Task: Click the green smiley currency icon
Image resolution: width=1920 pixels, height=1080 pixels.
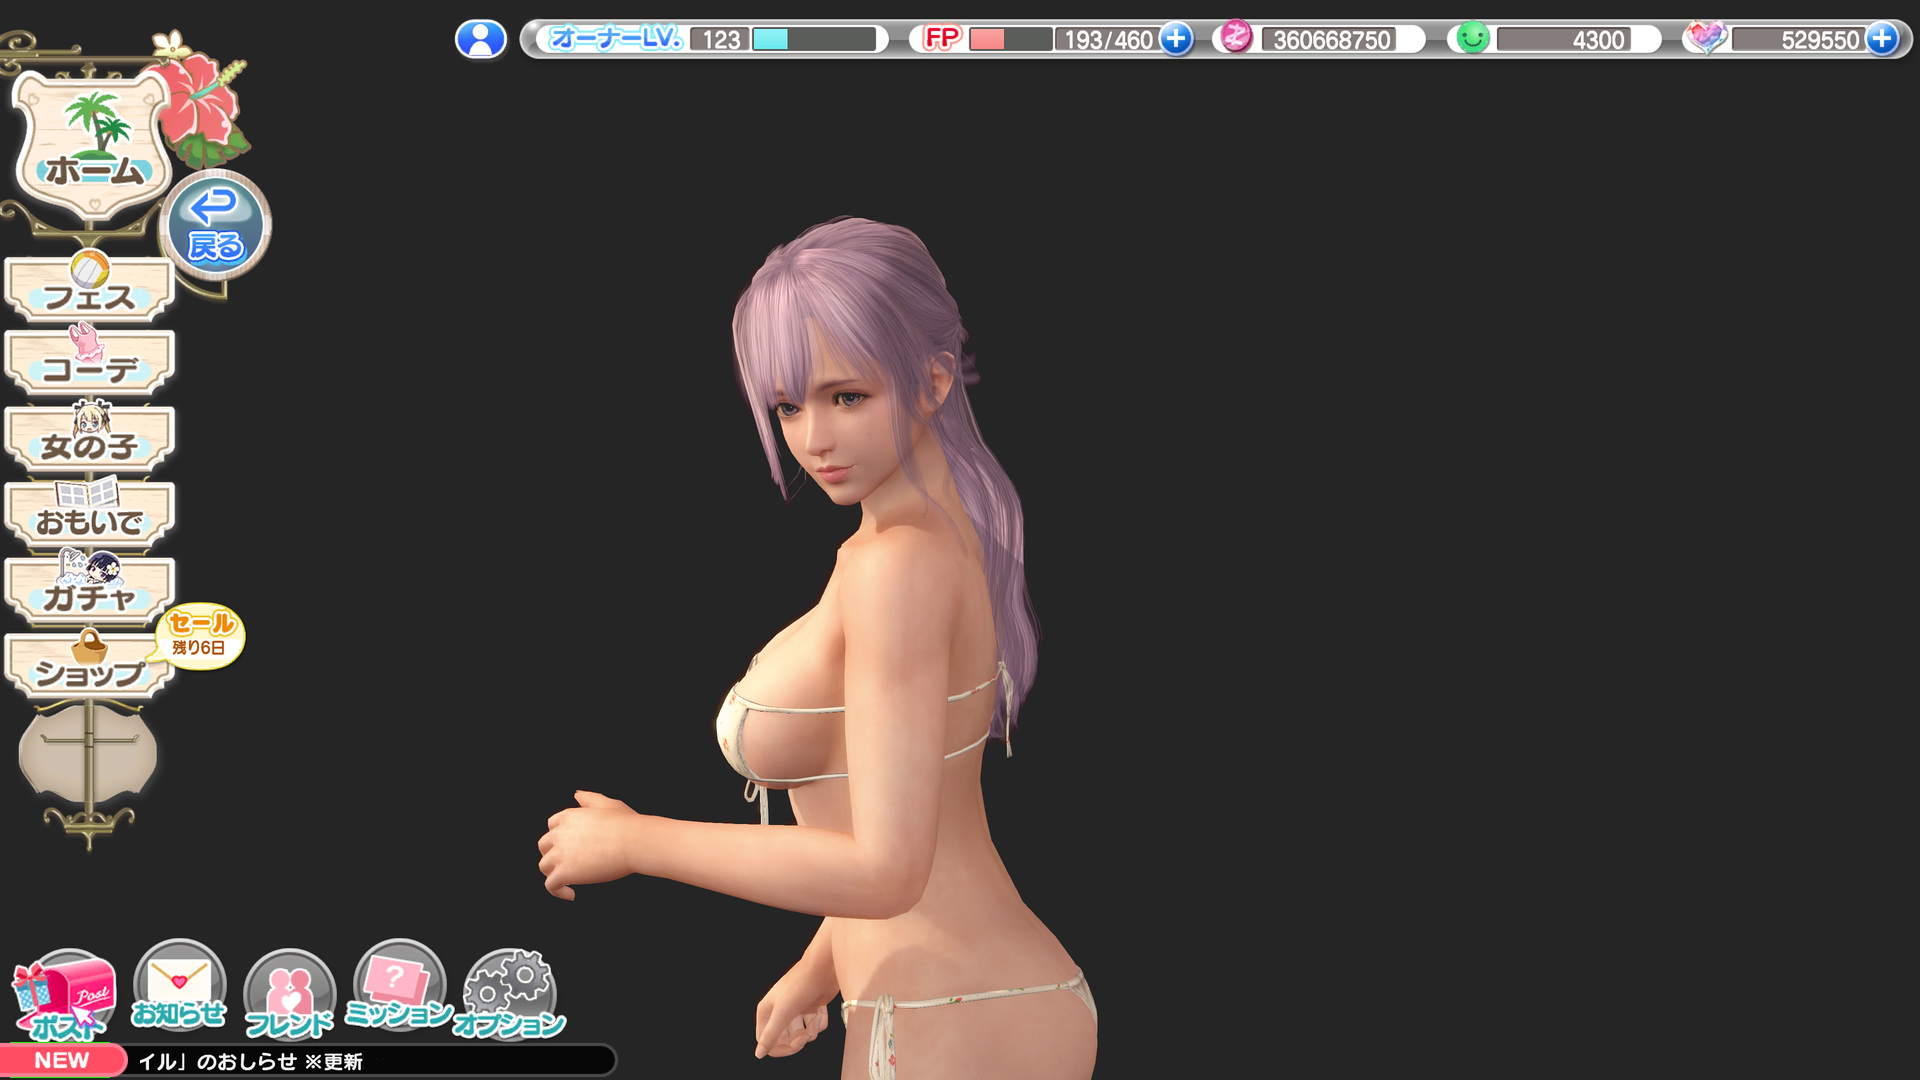Action: click(1472, 38)
